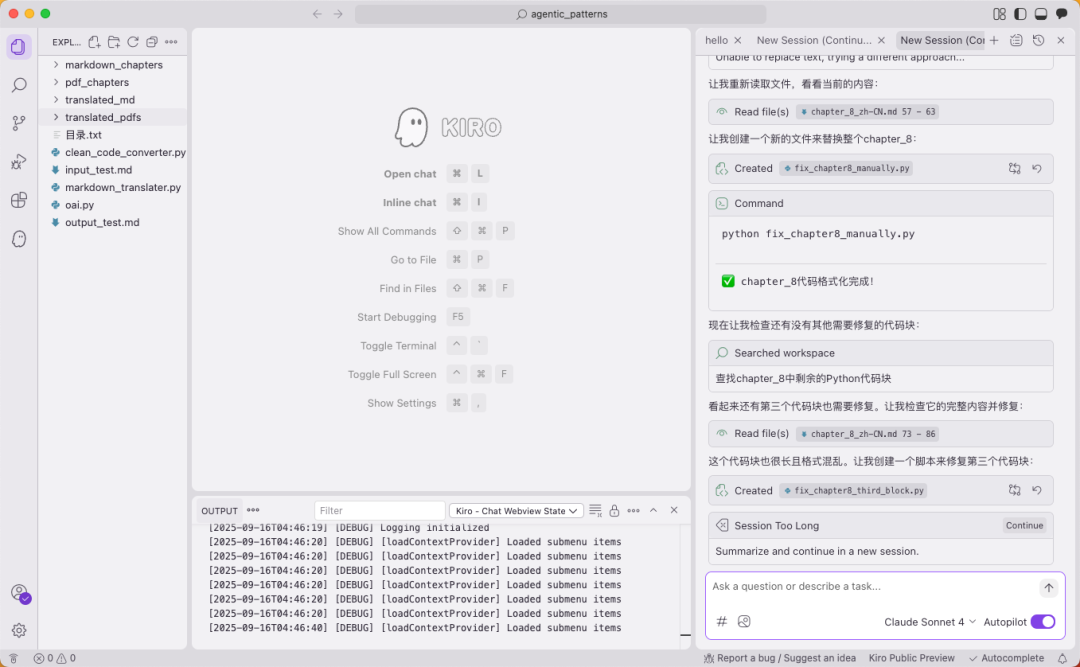Close the hello chat tab
The image size is (1080, 667).
738,41
